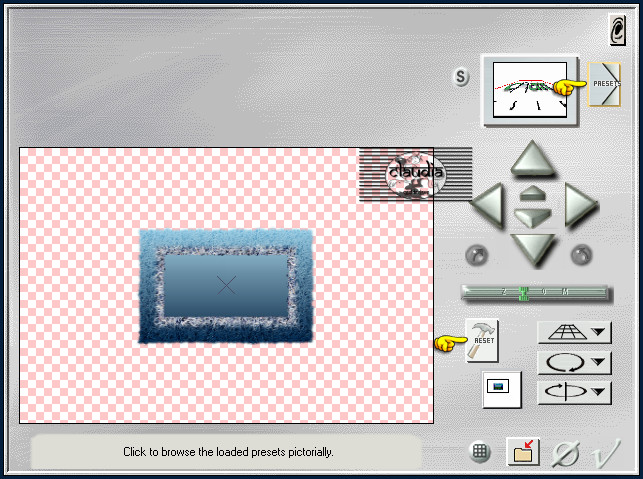Move view right with large right arrow
Image resolution: width=643 pixels, height=479 pixels.
(580, 205)
